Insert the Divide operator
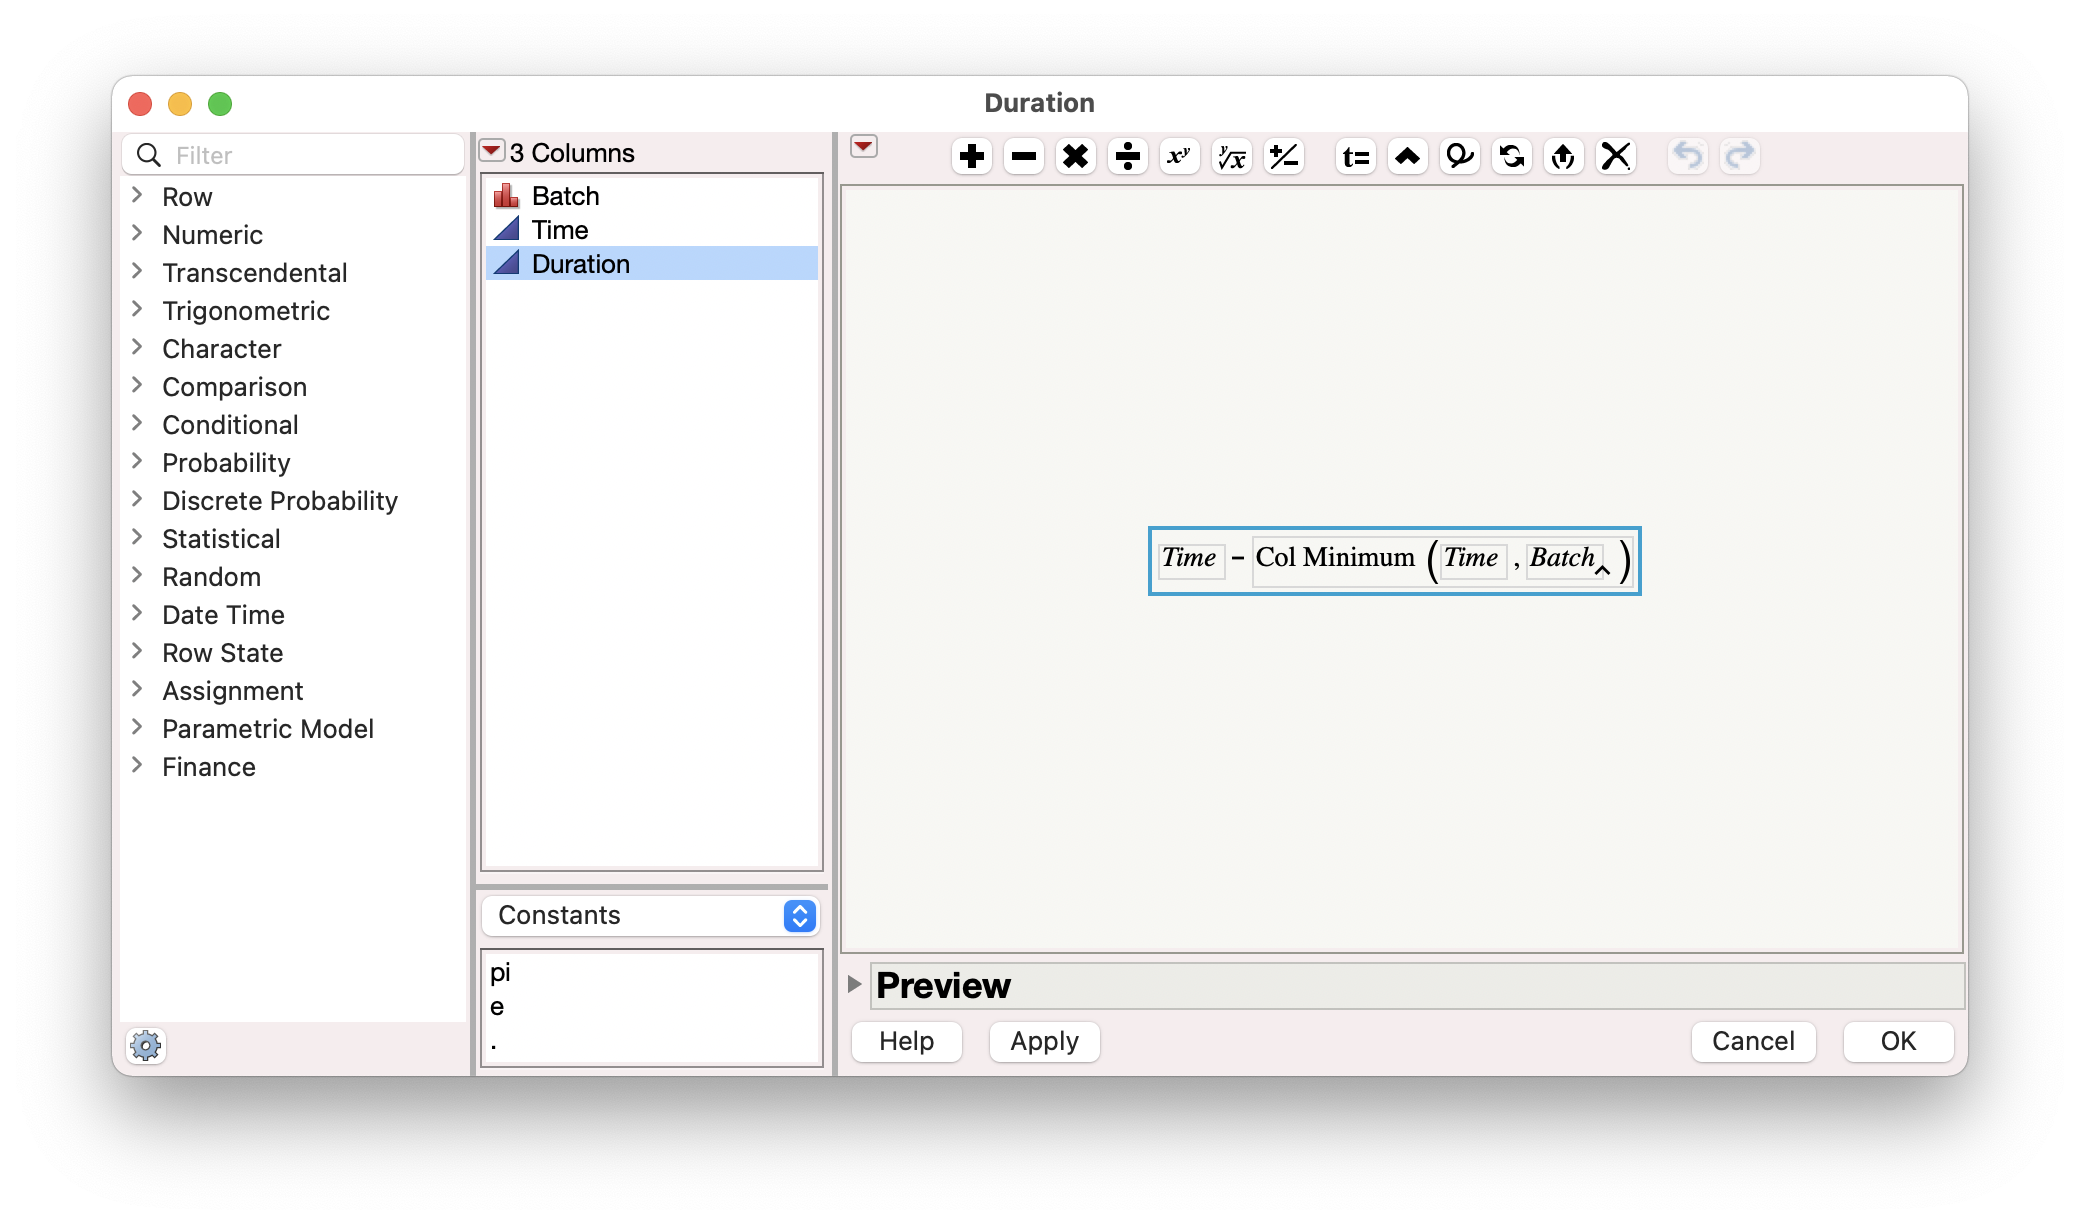Image resolution: width=2080 pixels, height=1224 pixels. pos(1127,157)
